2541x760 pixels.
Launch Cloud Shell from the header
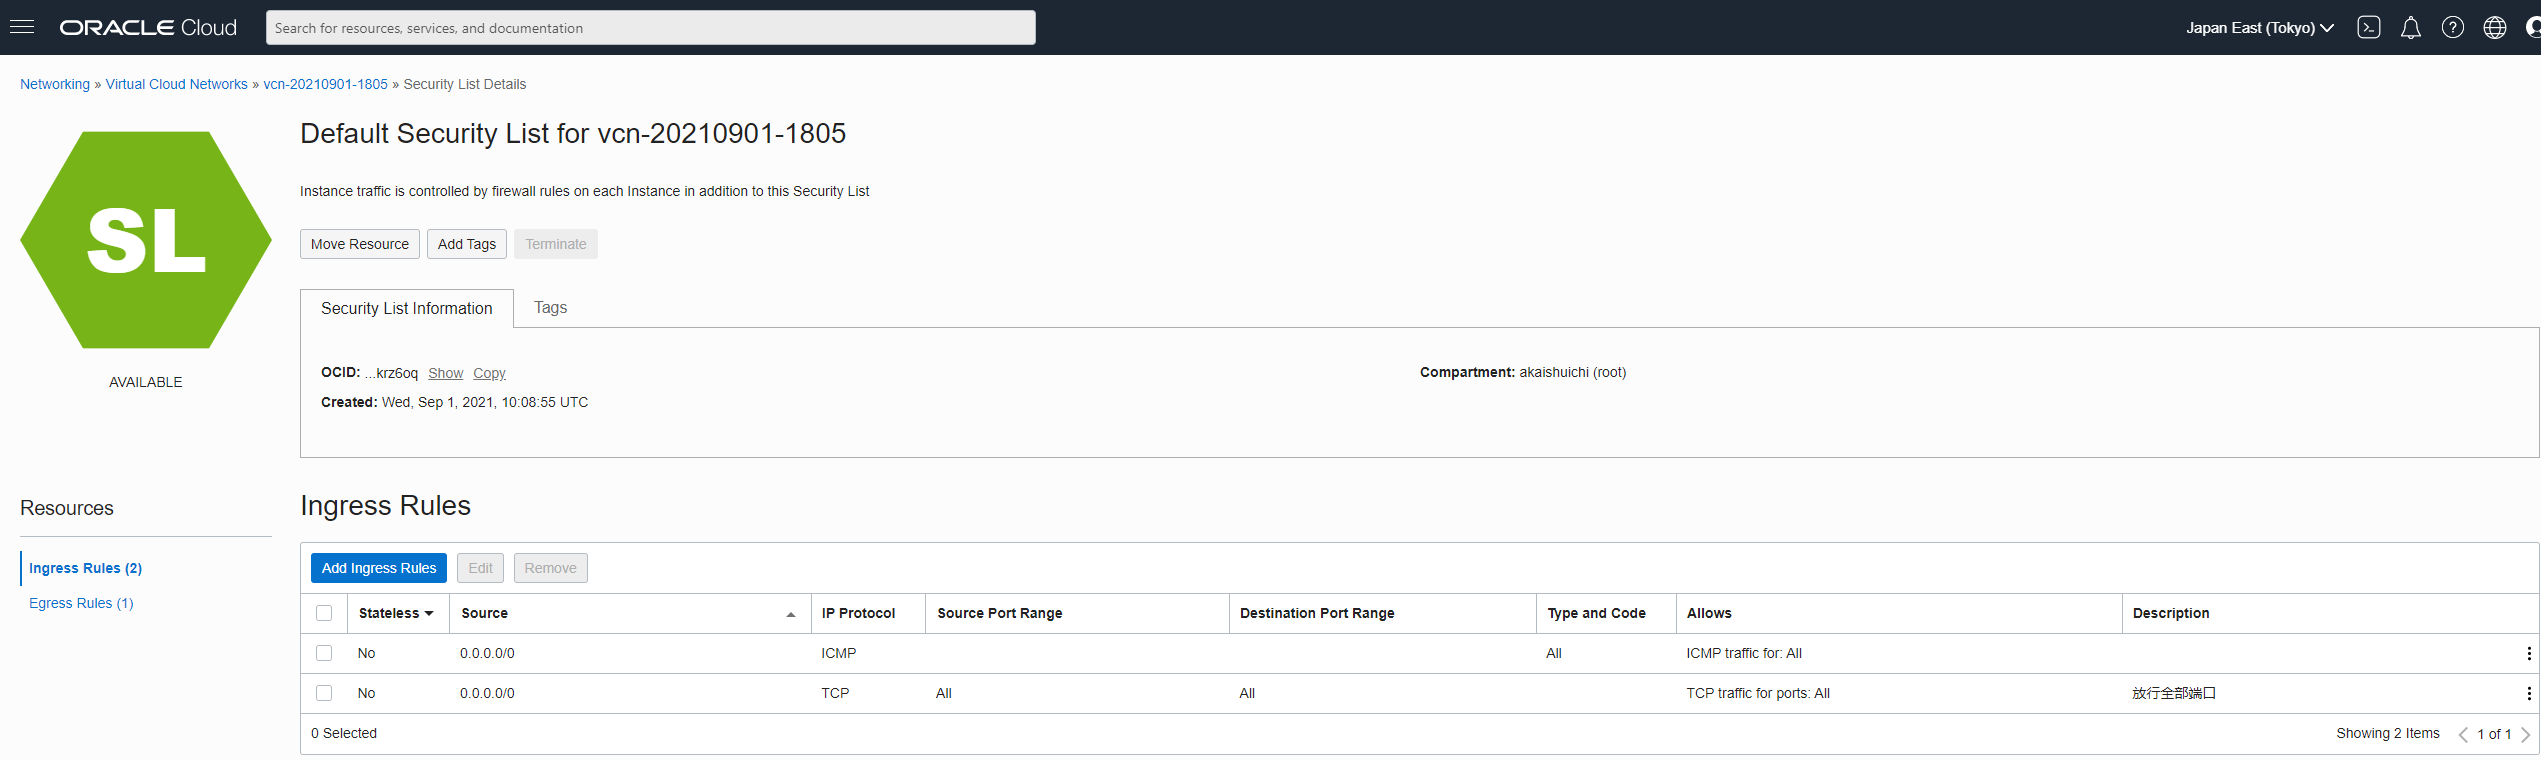2368,27
